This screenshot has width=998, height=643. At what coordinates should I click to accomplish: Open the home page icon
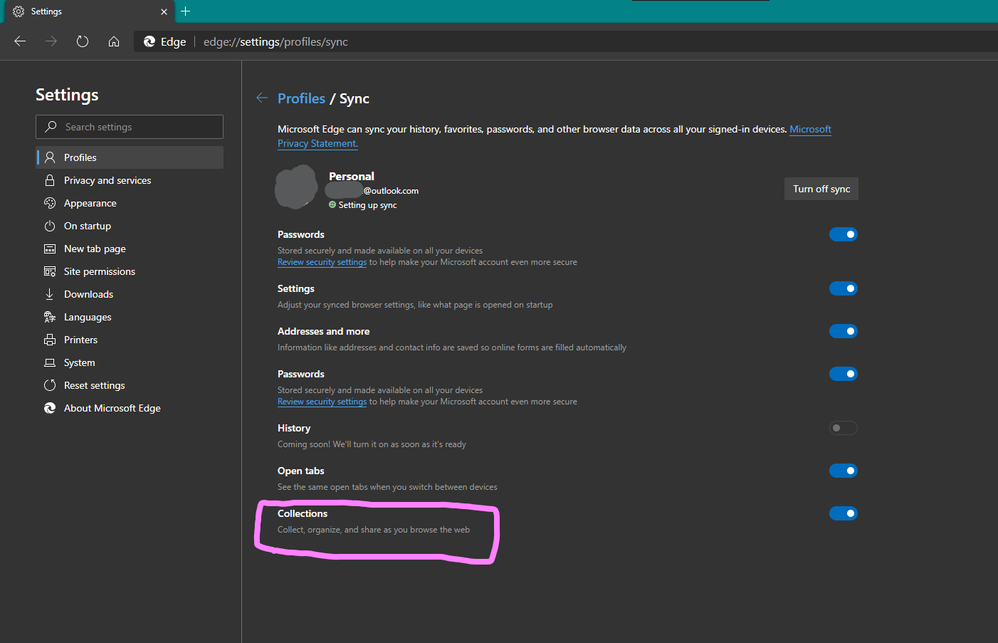click(x=113, y=41)
